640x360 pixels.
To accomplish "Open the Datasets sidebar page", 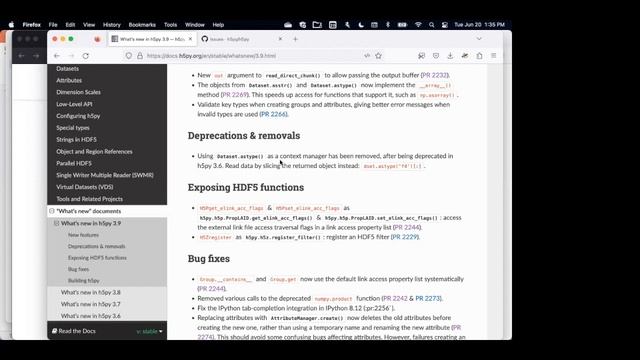I will [x=67, y=69].
